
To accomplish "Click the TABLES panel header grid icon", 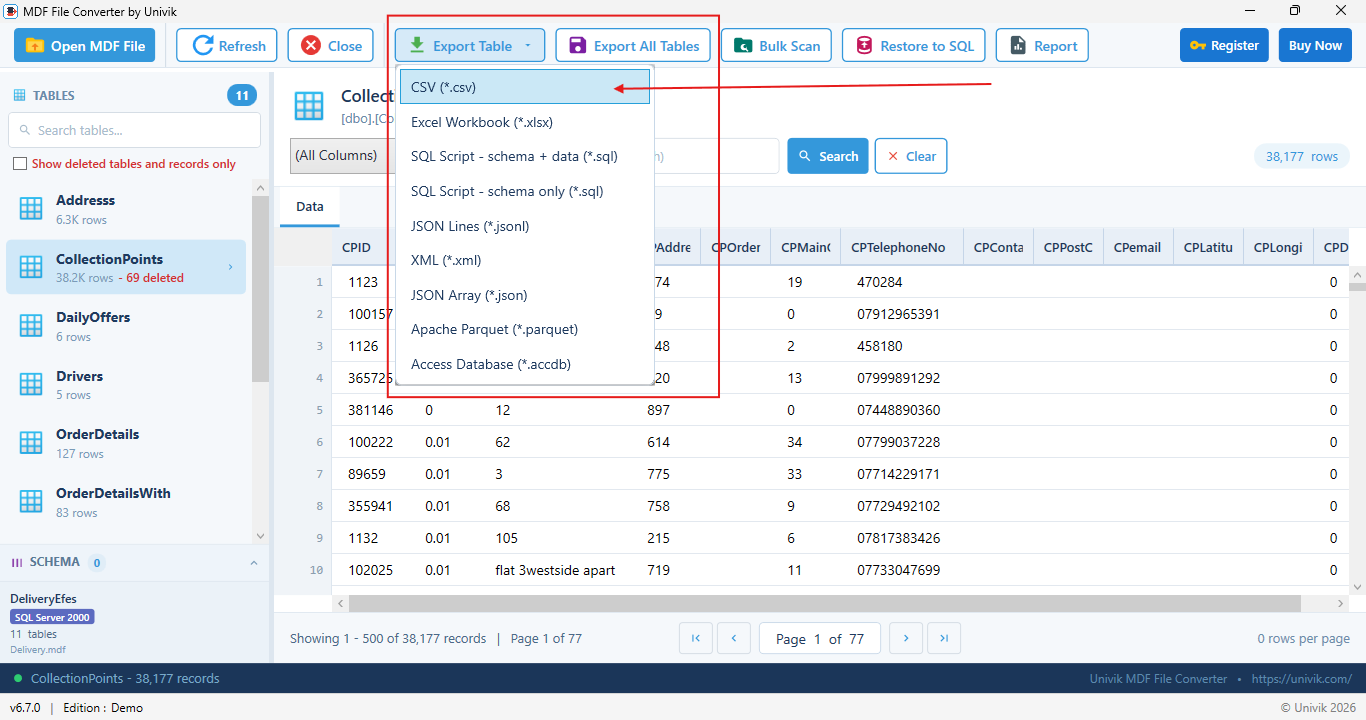I will [x=19, y=95].
